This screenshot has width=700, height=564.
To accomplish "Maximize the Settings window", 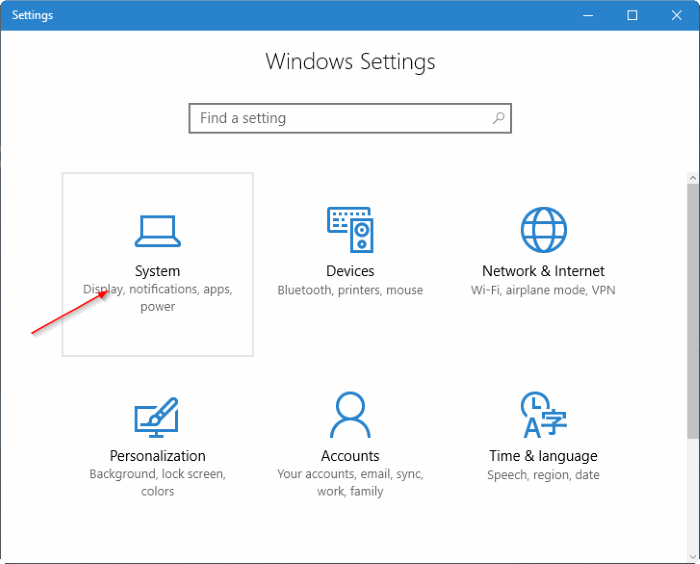I will coord(632,15).
